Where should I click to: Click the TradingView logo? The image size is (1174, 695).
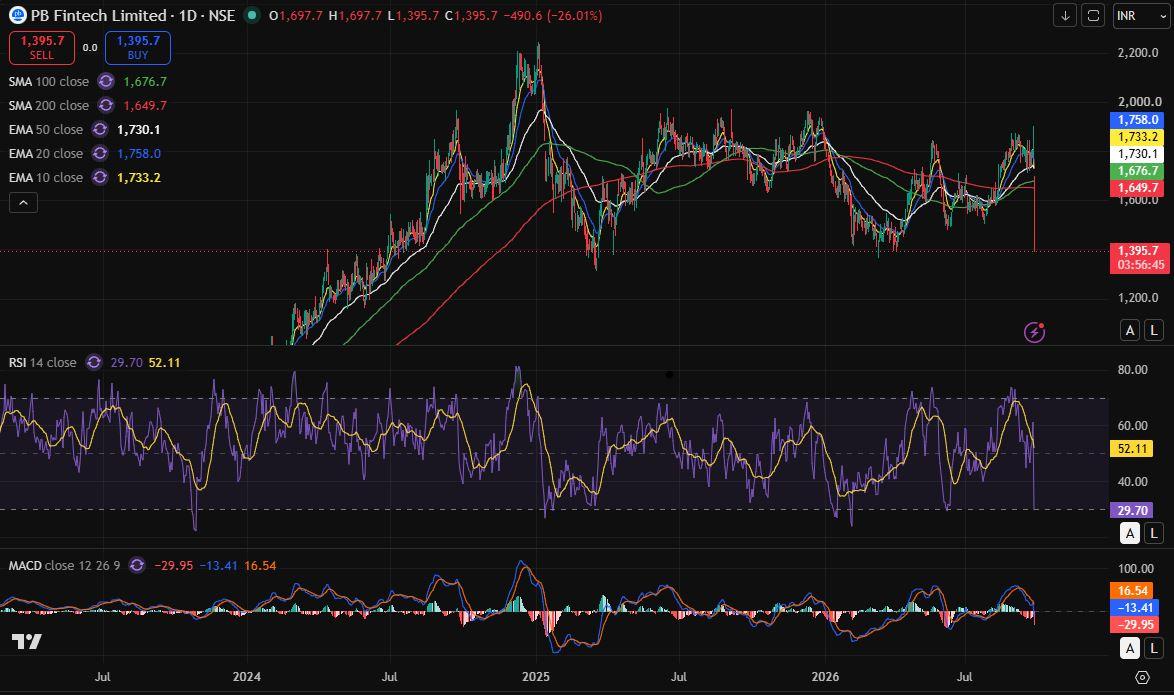point(26,641)
